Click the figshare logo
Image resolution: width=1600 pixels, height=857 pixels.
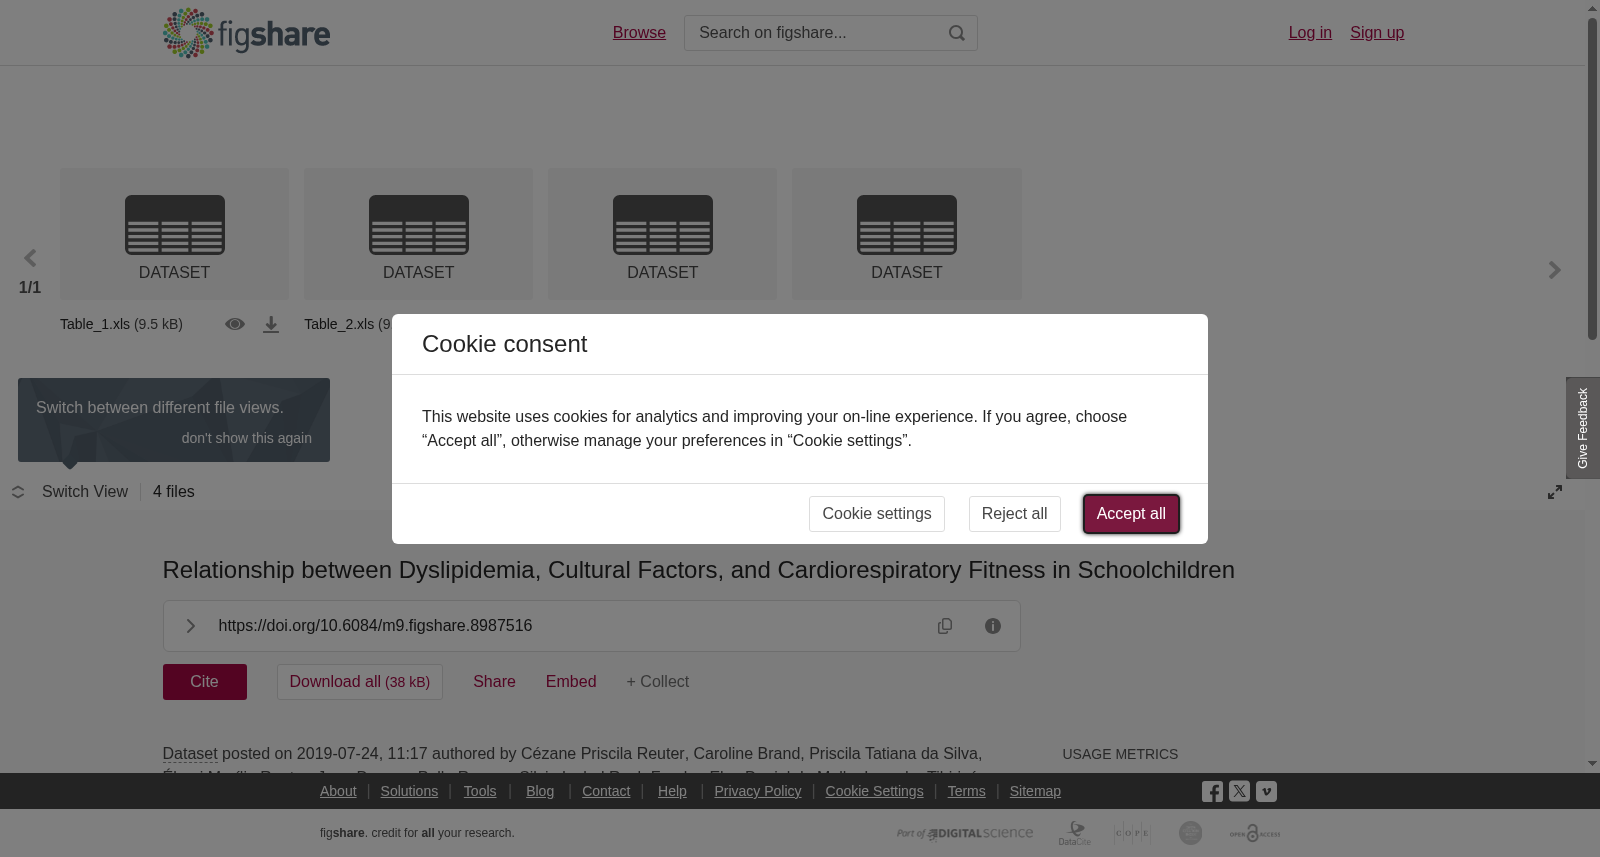coord(246,33)
